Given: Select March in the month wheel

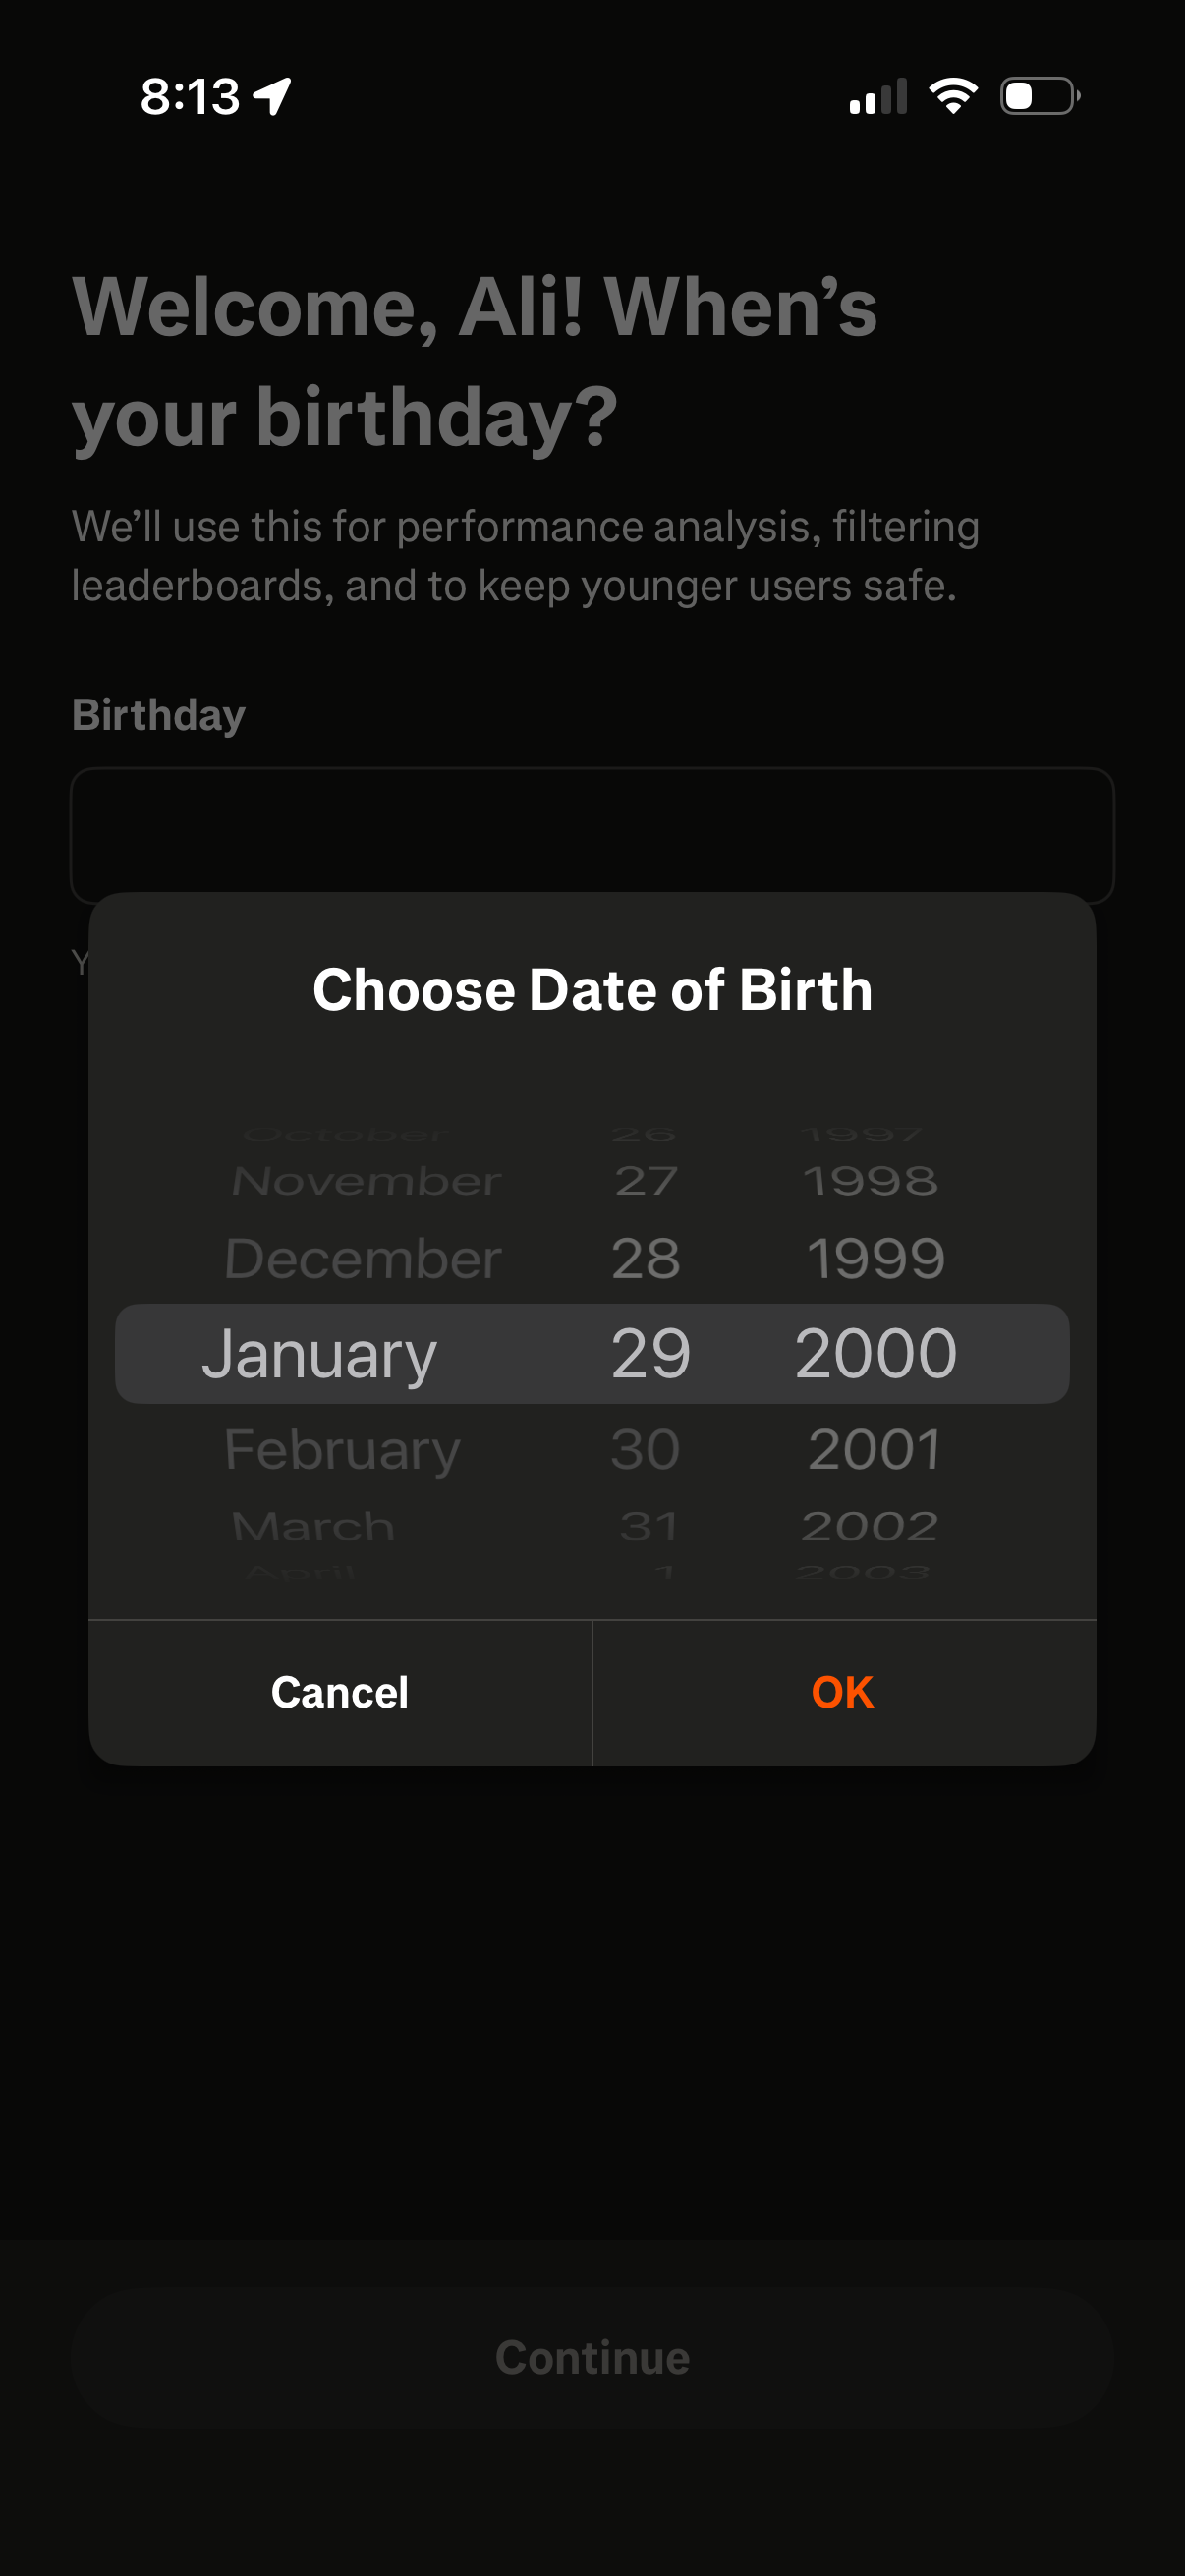Looking at the screenshot, I should pyautogui.click(x=313, y=1526).
